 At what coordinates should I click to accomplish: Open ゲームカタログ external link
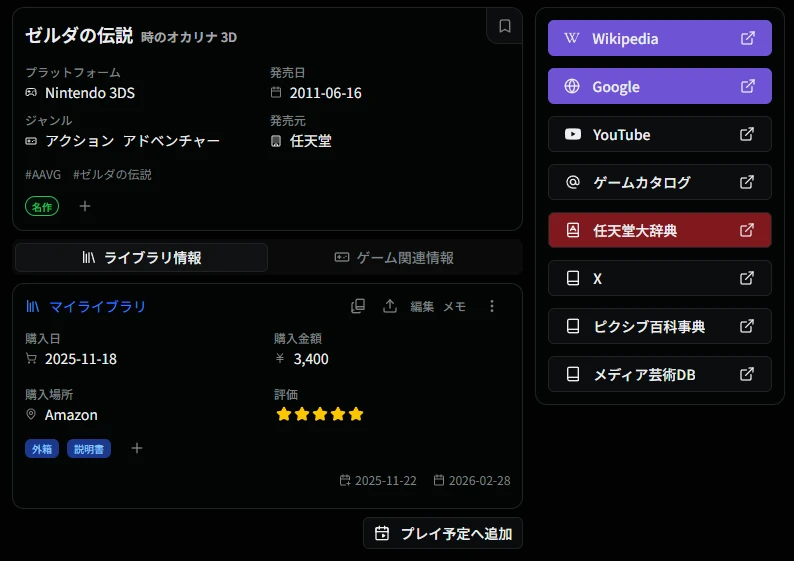[x=659, y=182]
